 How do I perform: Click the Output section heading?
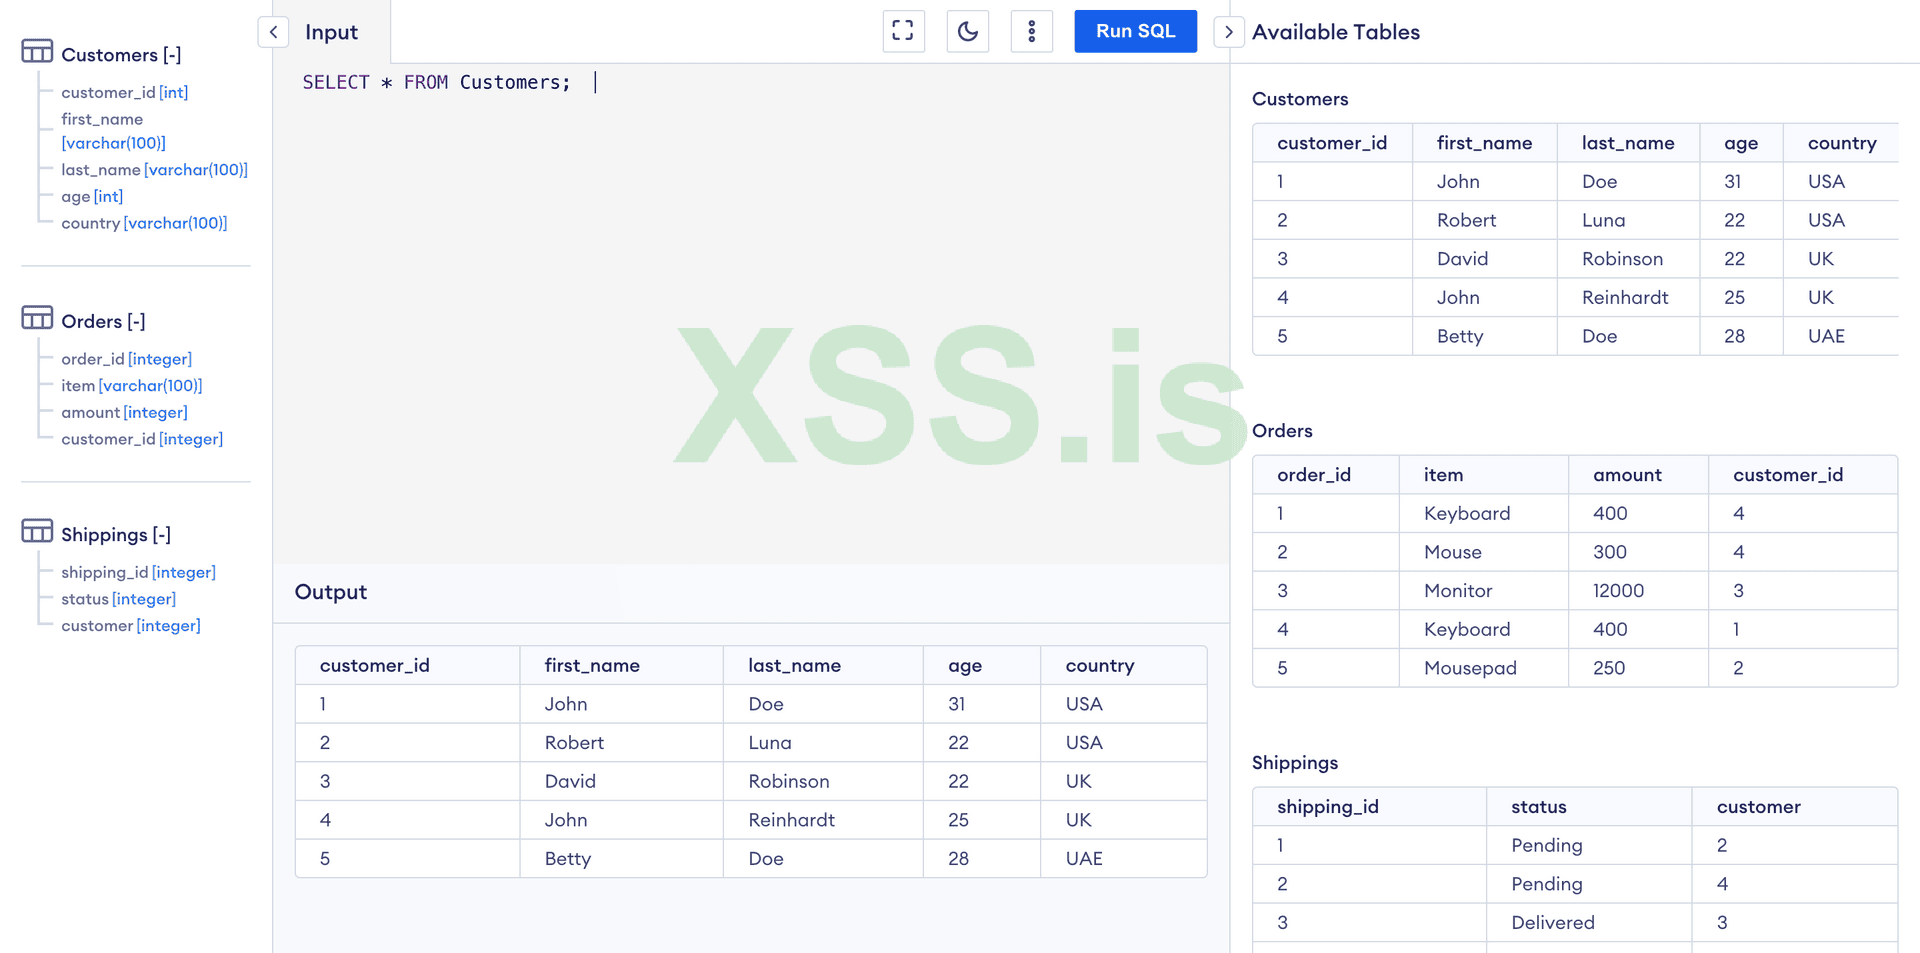[x=331, y=592]
